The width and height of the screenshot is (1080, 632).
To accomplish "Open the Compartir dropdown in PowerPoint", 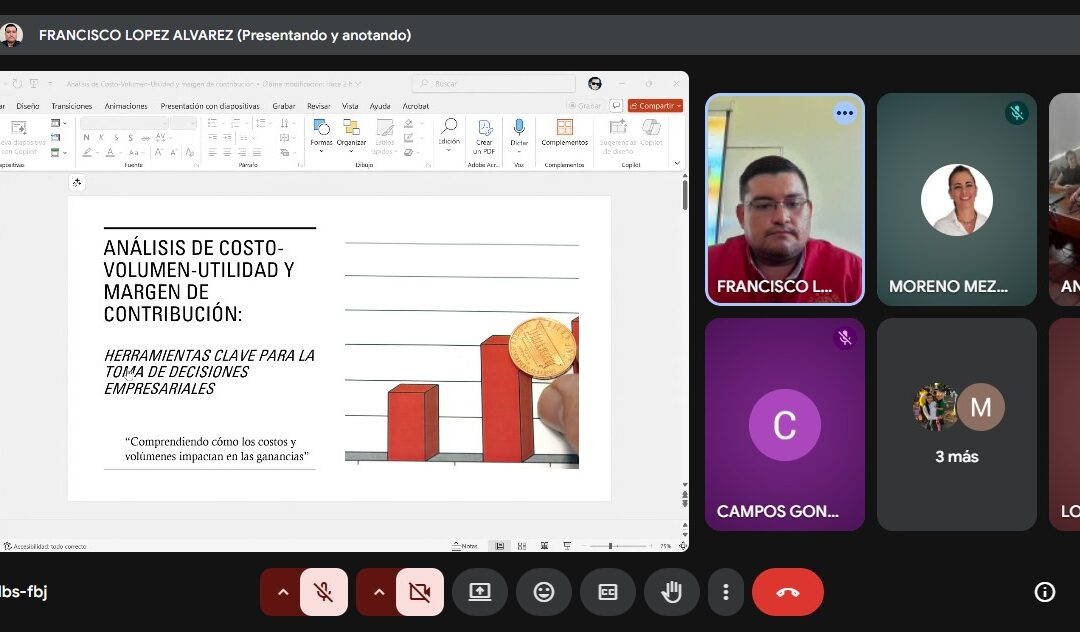I will click(x=655, y=106).
